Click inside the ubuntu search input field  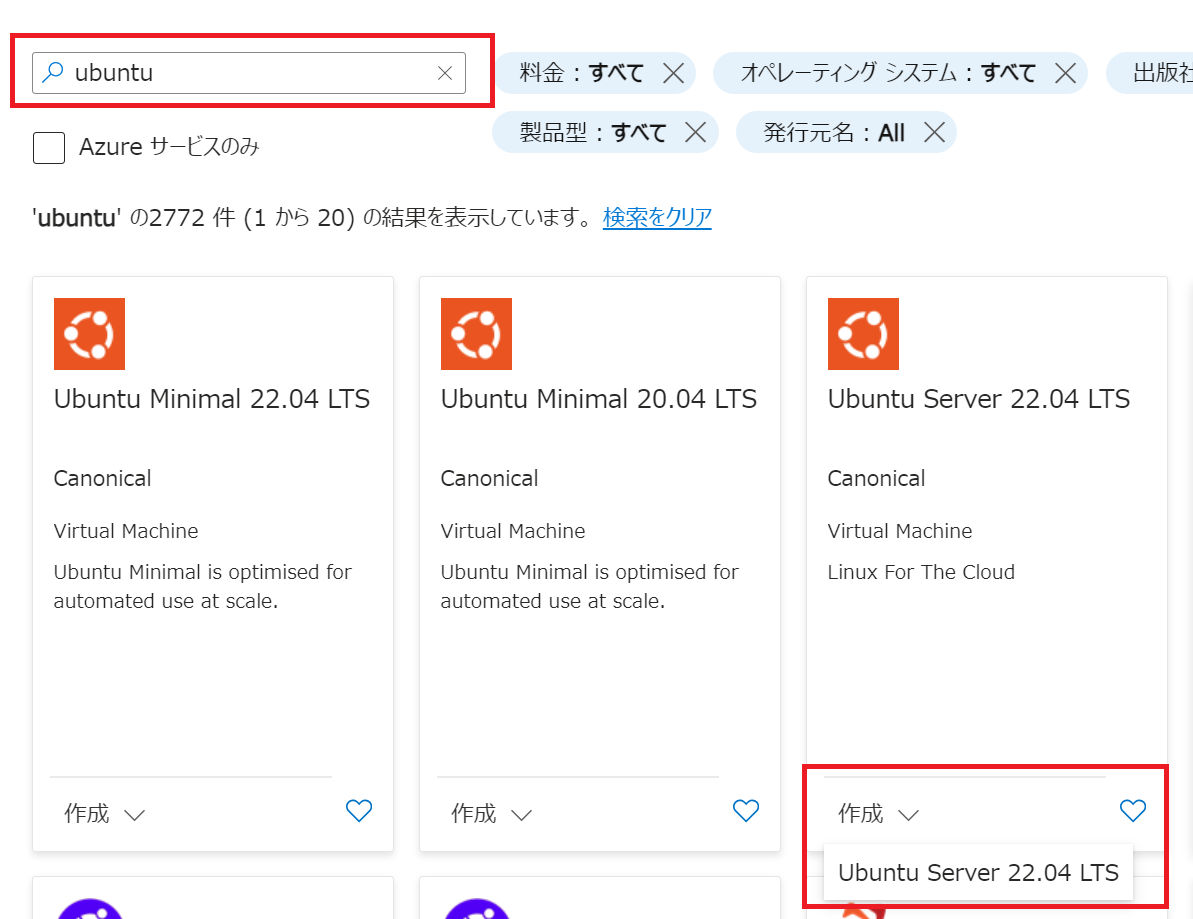coord(200,73)
